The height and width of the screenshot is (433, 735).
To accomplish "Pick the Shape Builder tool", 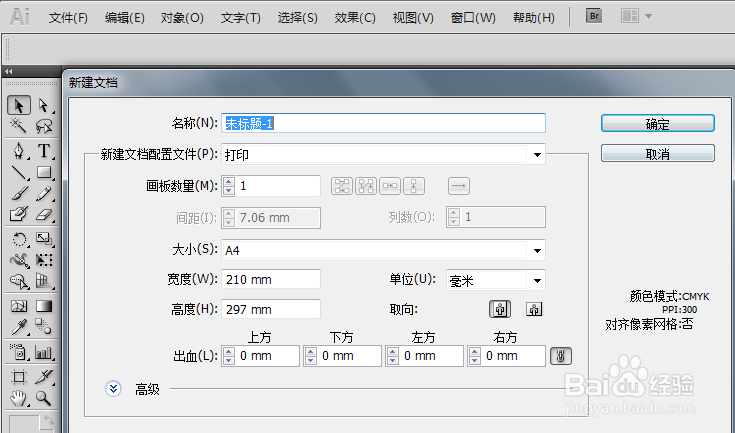I will pyautogui.click(x=19, y=281).
